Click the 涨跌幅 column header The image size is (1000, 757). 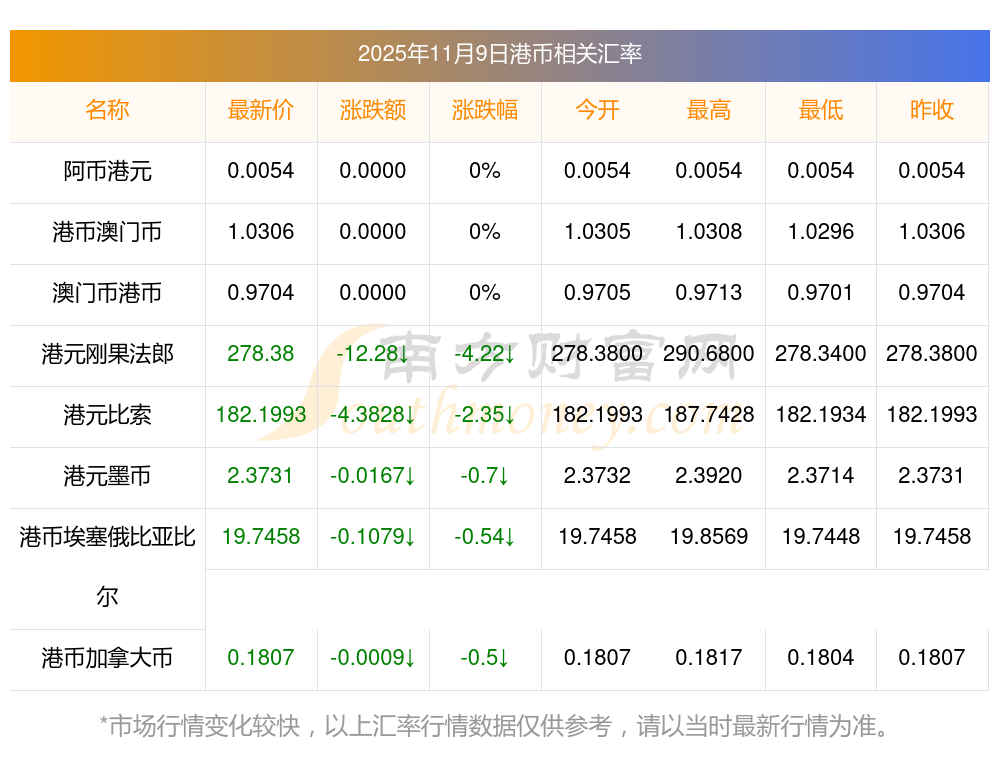pos(485,110)
